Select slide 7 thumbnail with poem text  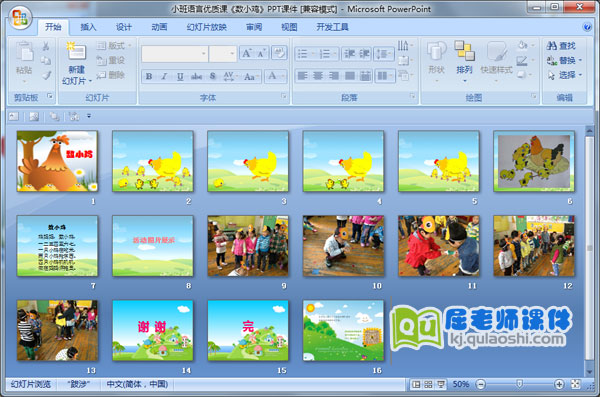point(57,245)
